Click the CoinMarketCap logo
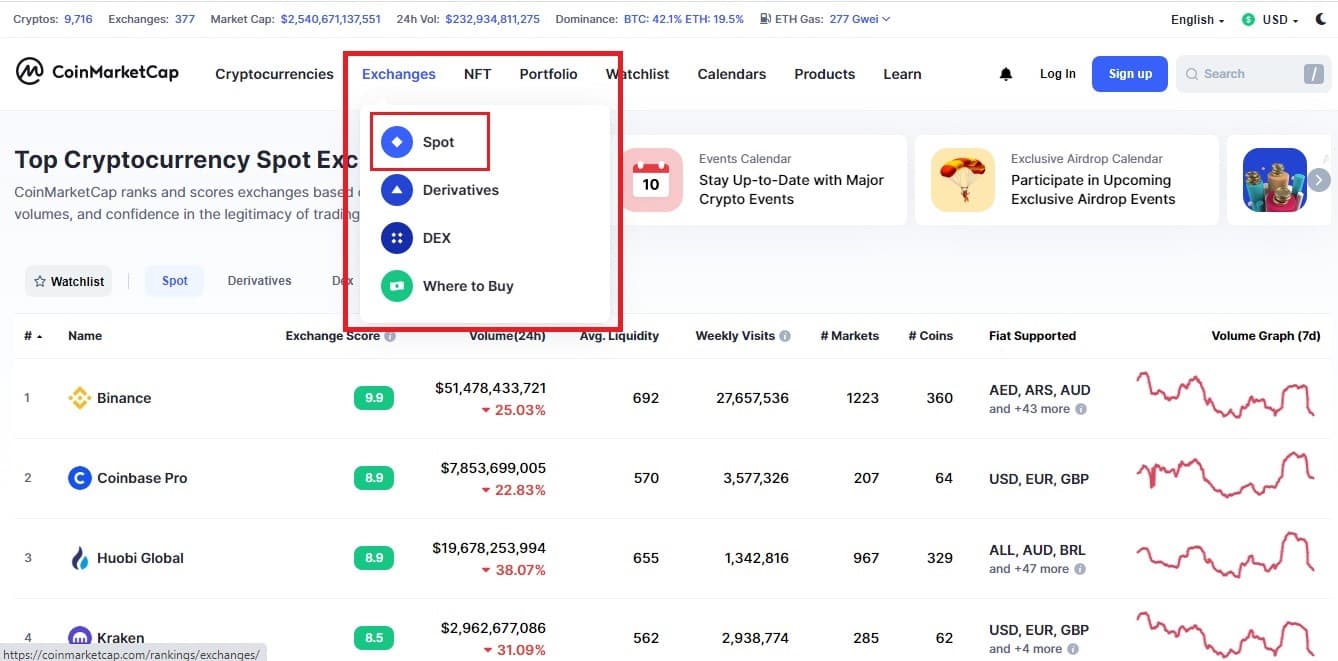 pyautogui.click(x=97, y=73)
